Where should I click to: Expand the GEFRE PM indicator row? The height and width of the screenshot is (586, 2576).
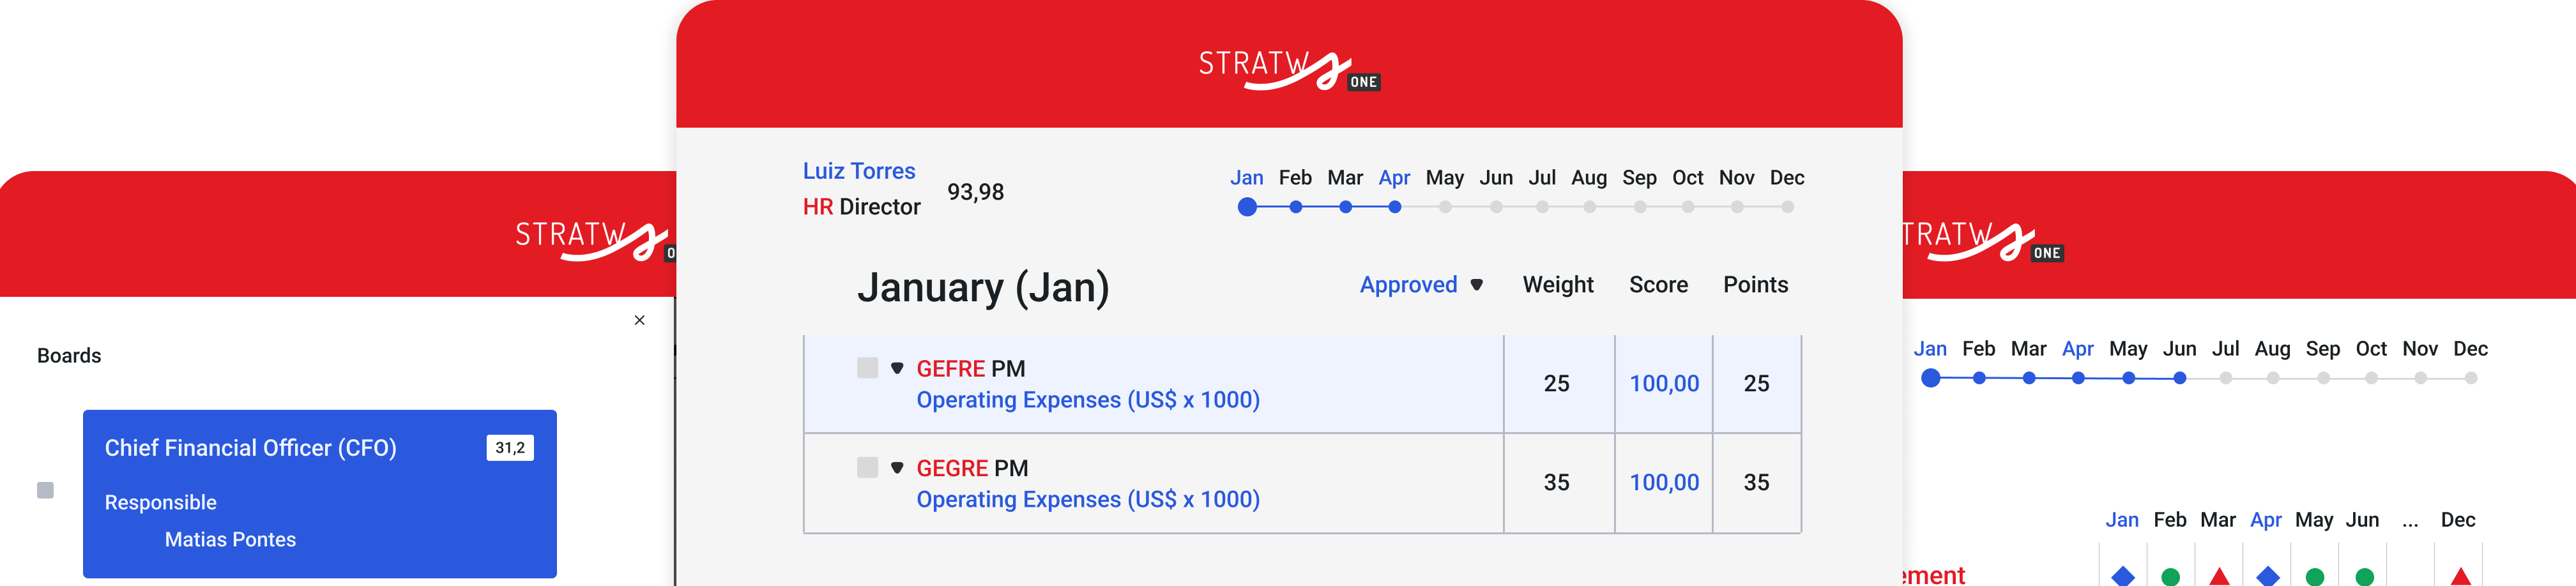click(897, 368)
